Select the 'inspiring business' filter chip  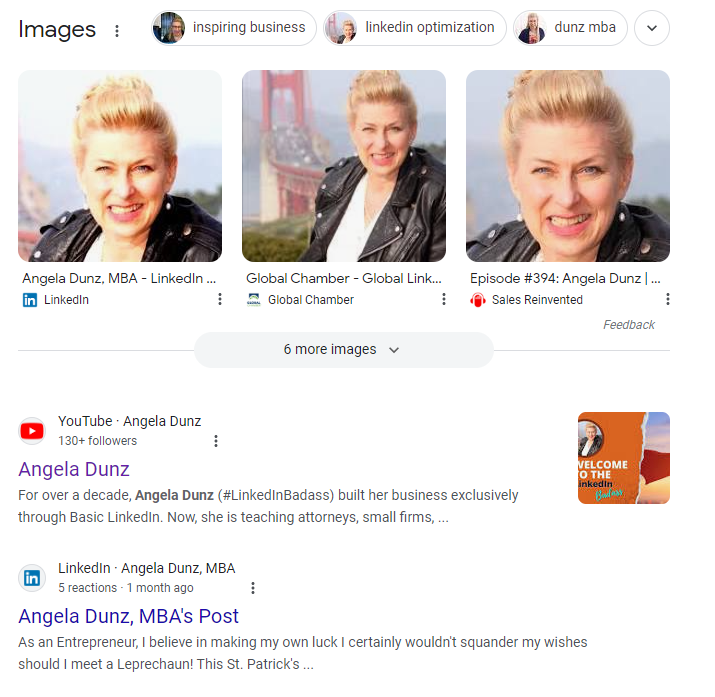pyautogui.click(x=234, y=28)
